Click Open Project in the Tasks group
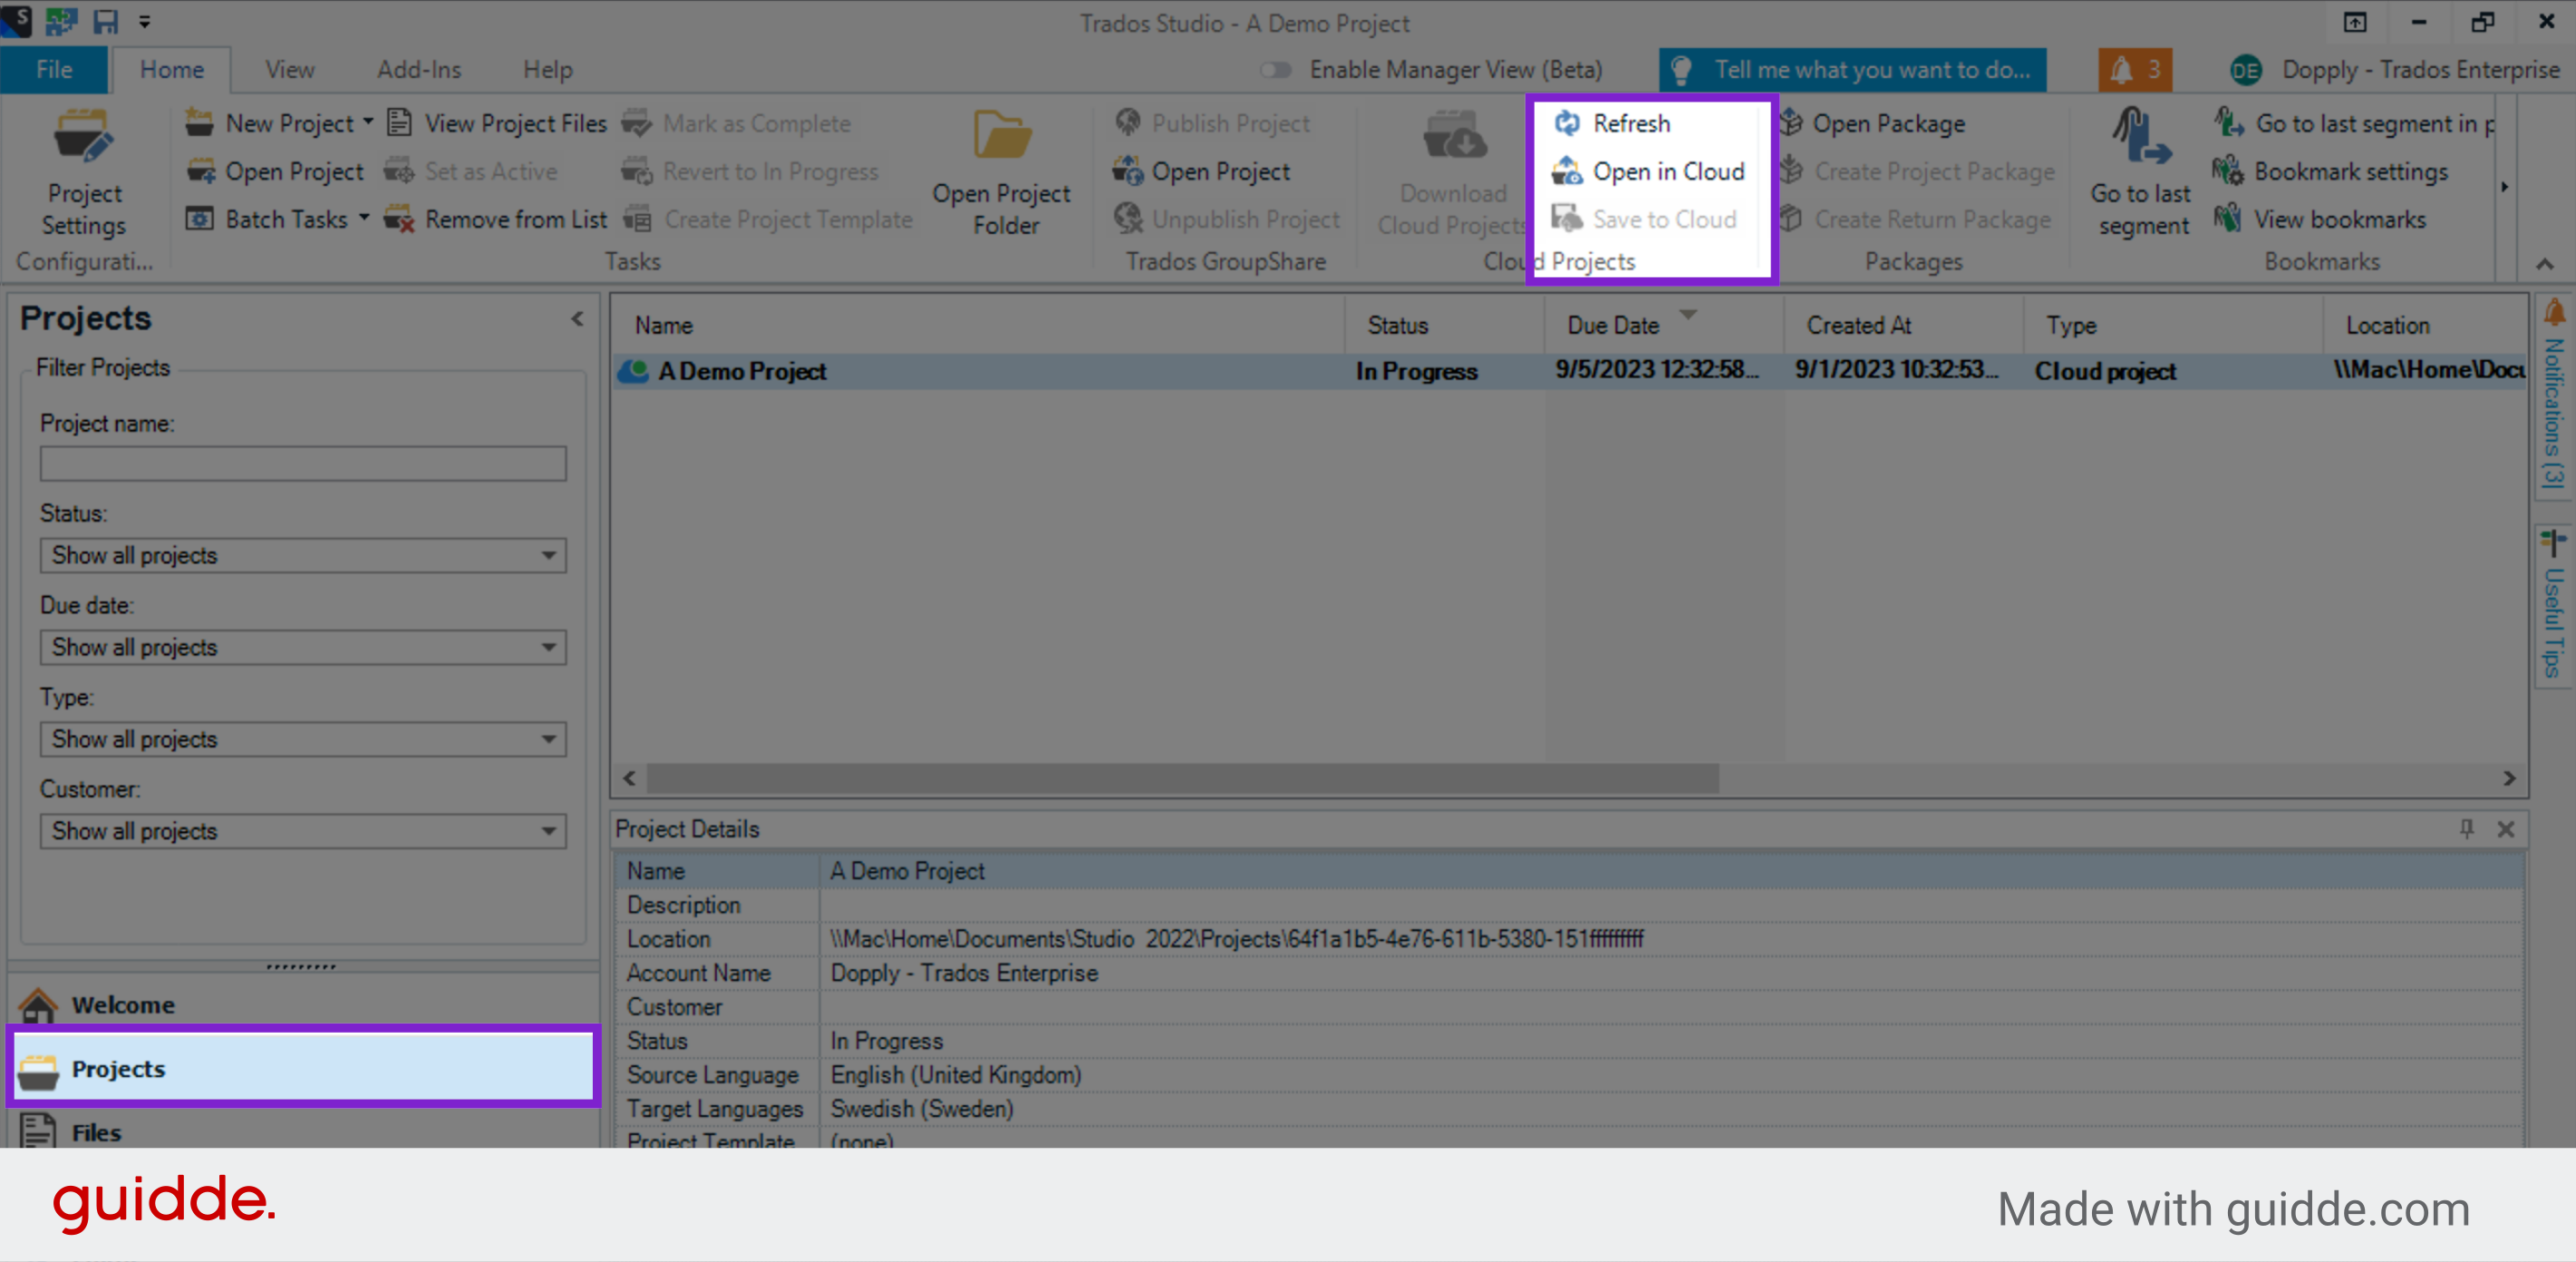 pyautogui.click(x=275, y=171)
